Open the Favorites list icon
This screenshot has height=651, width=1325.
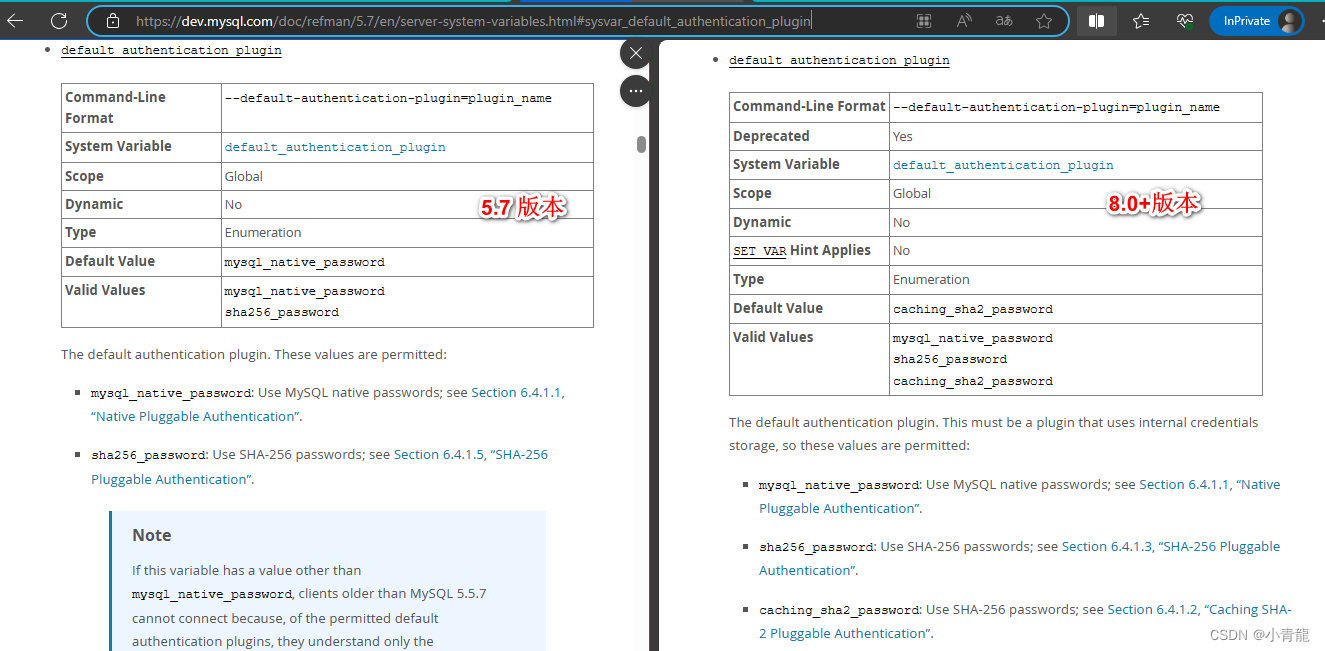click(1141, 20)
